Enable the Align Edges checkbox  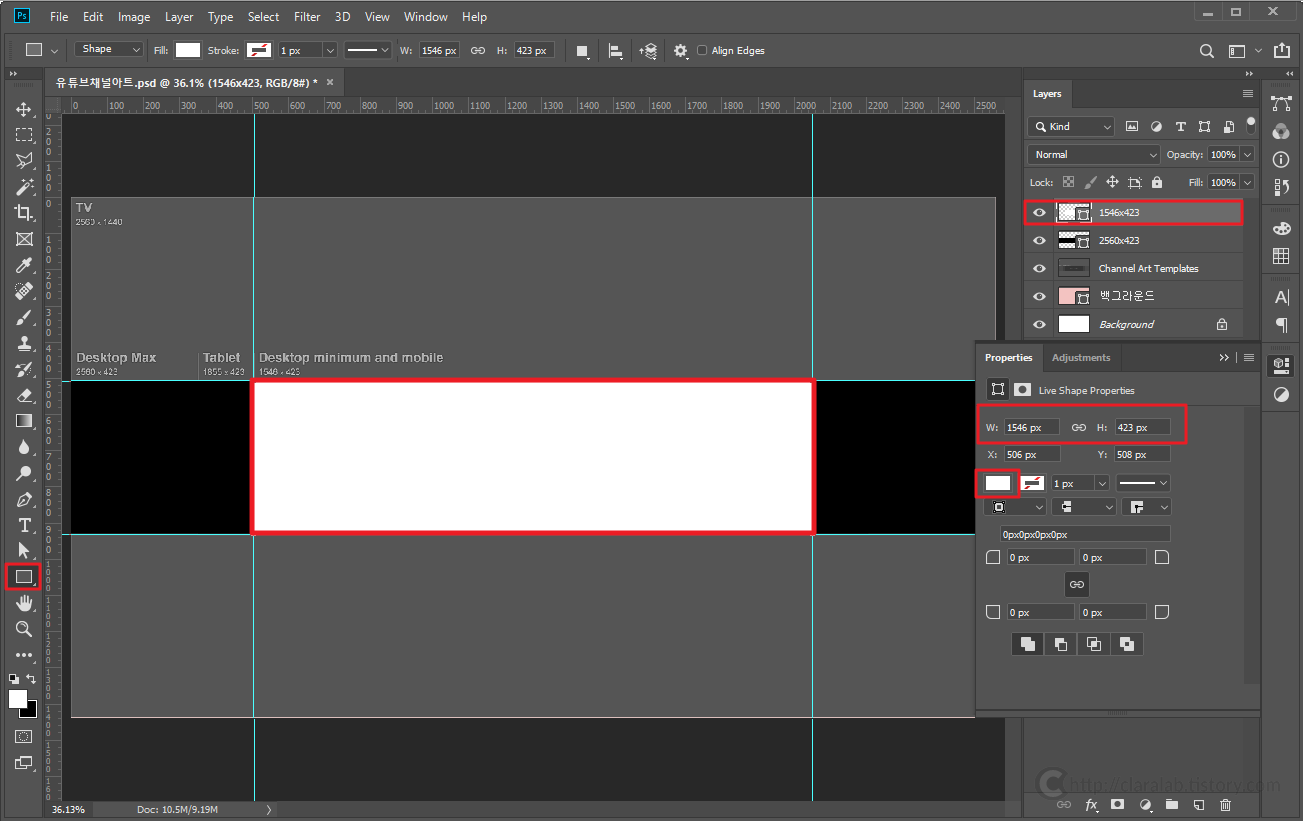point(702,50)
